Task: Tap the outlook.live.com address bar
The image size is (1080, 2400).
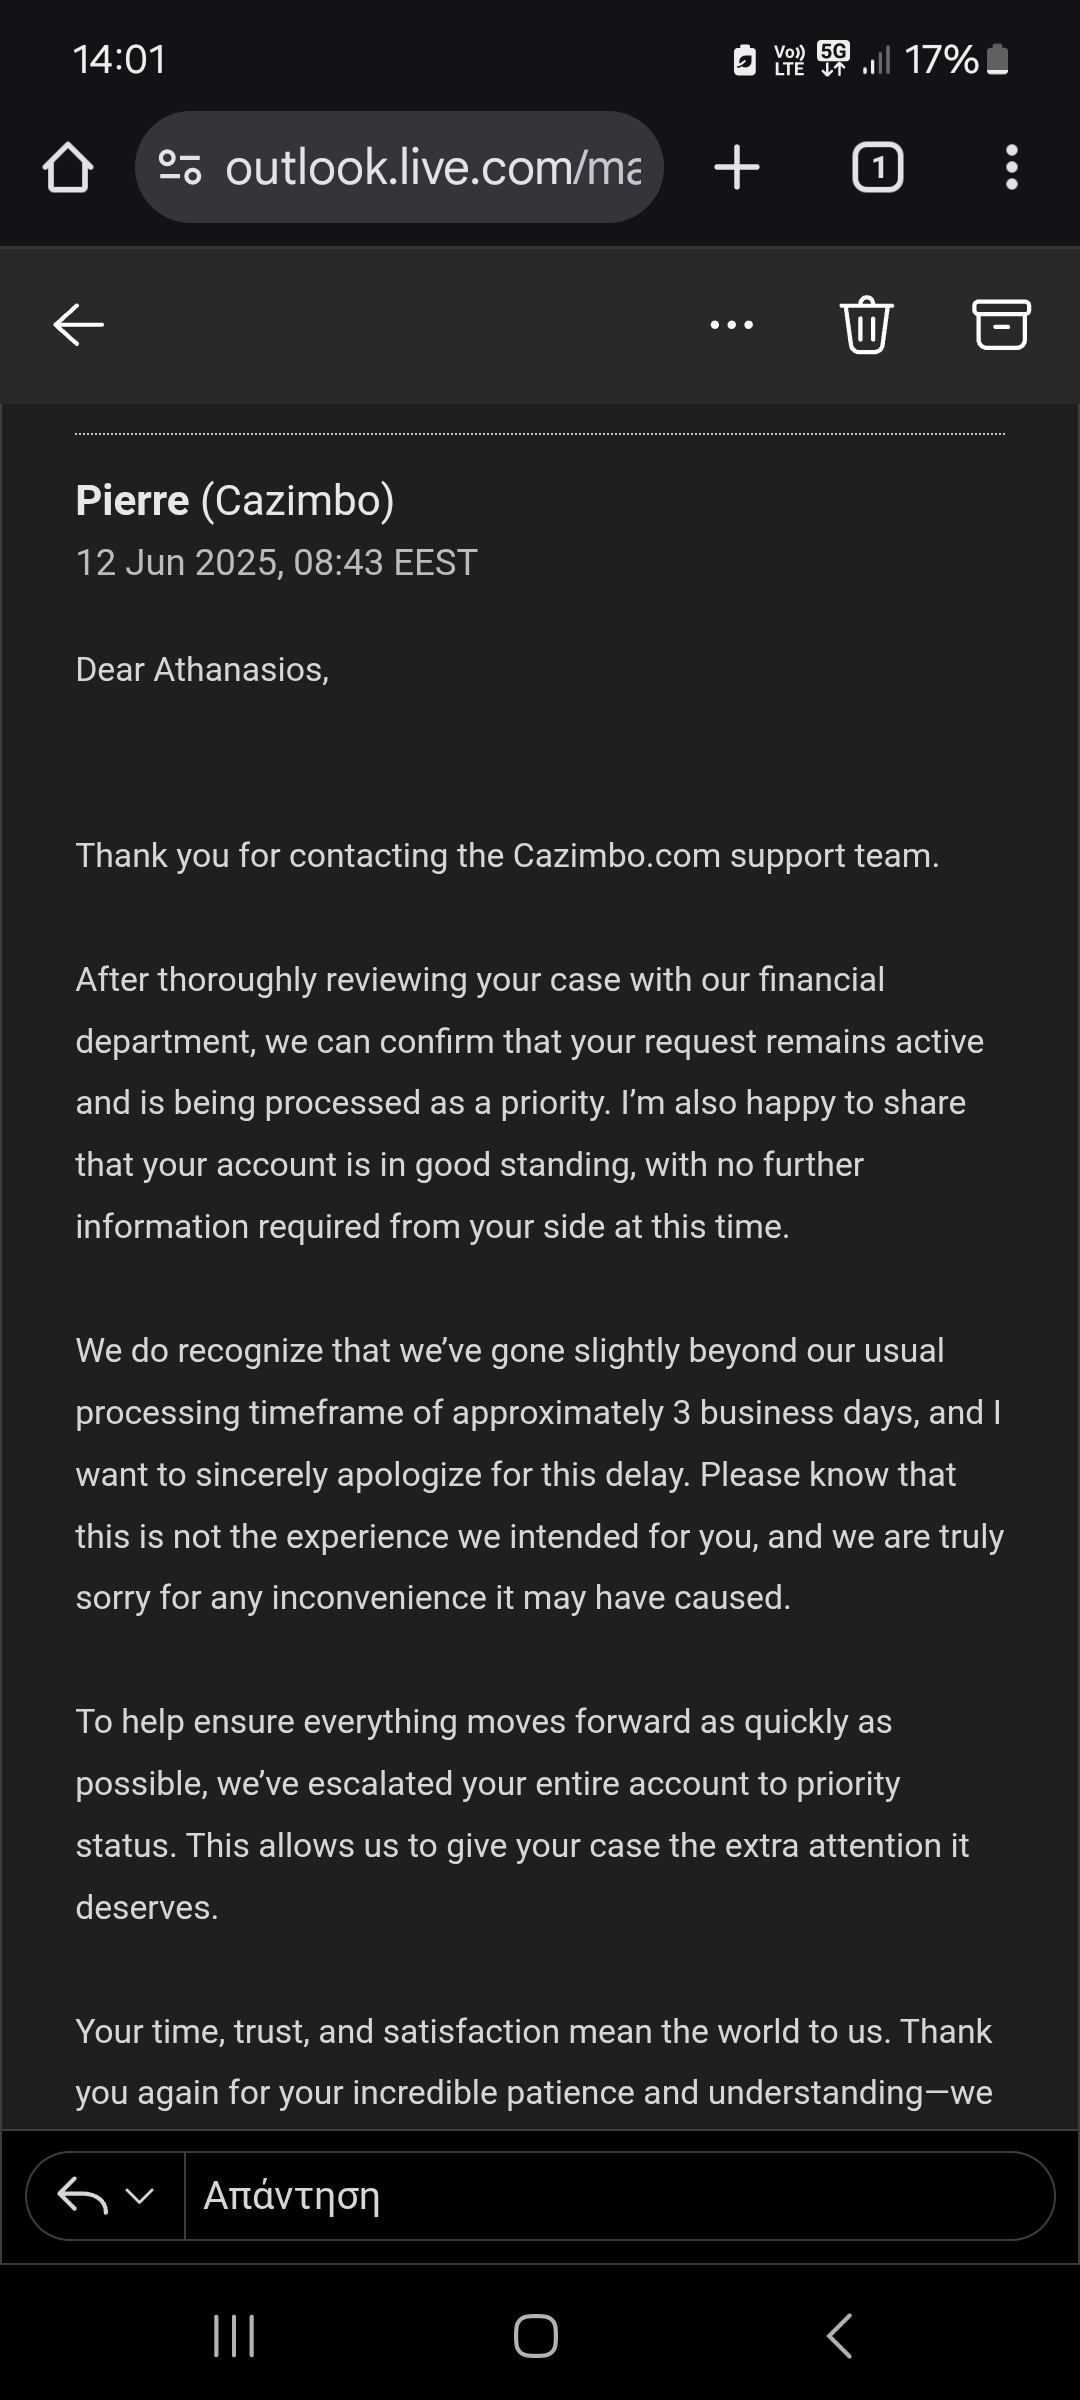Action: click(x=432, y=167)
